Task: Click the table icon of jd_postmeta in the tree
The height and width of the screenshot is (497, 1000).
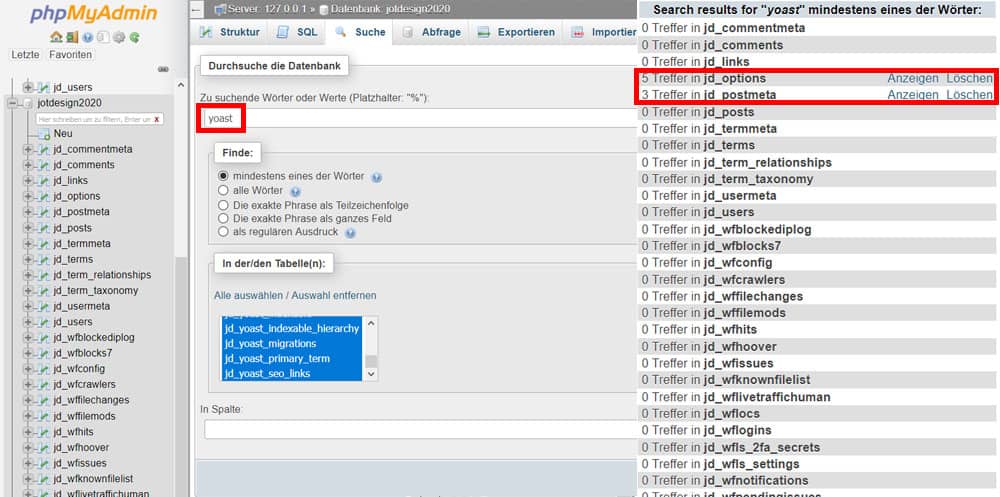Action: (x=44, y=212)
